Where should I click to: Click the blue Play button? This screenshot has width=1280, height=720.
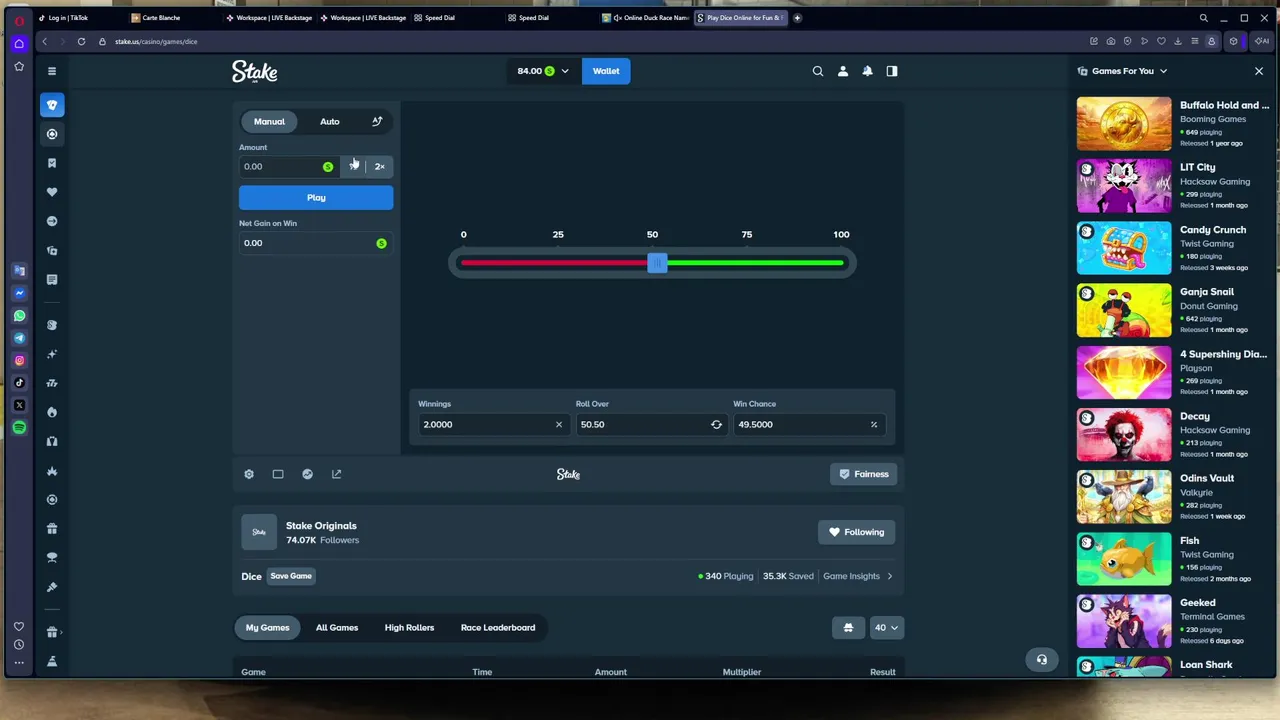pos(316,198)
